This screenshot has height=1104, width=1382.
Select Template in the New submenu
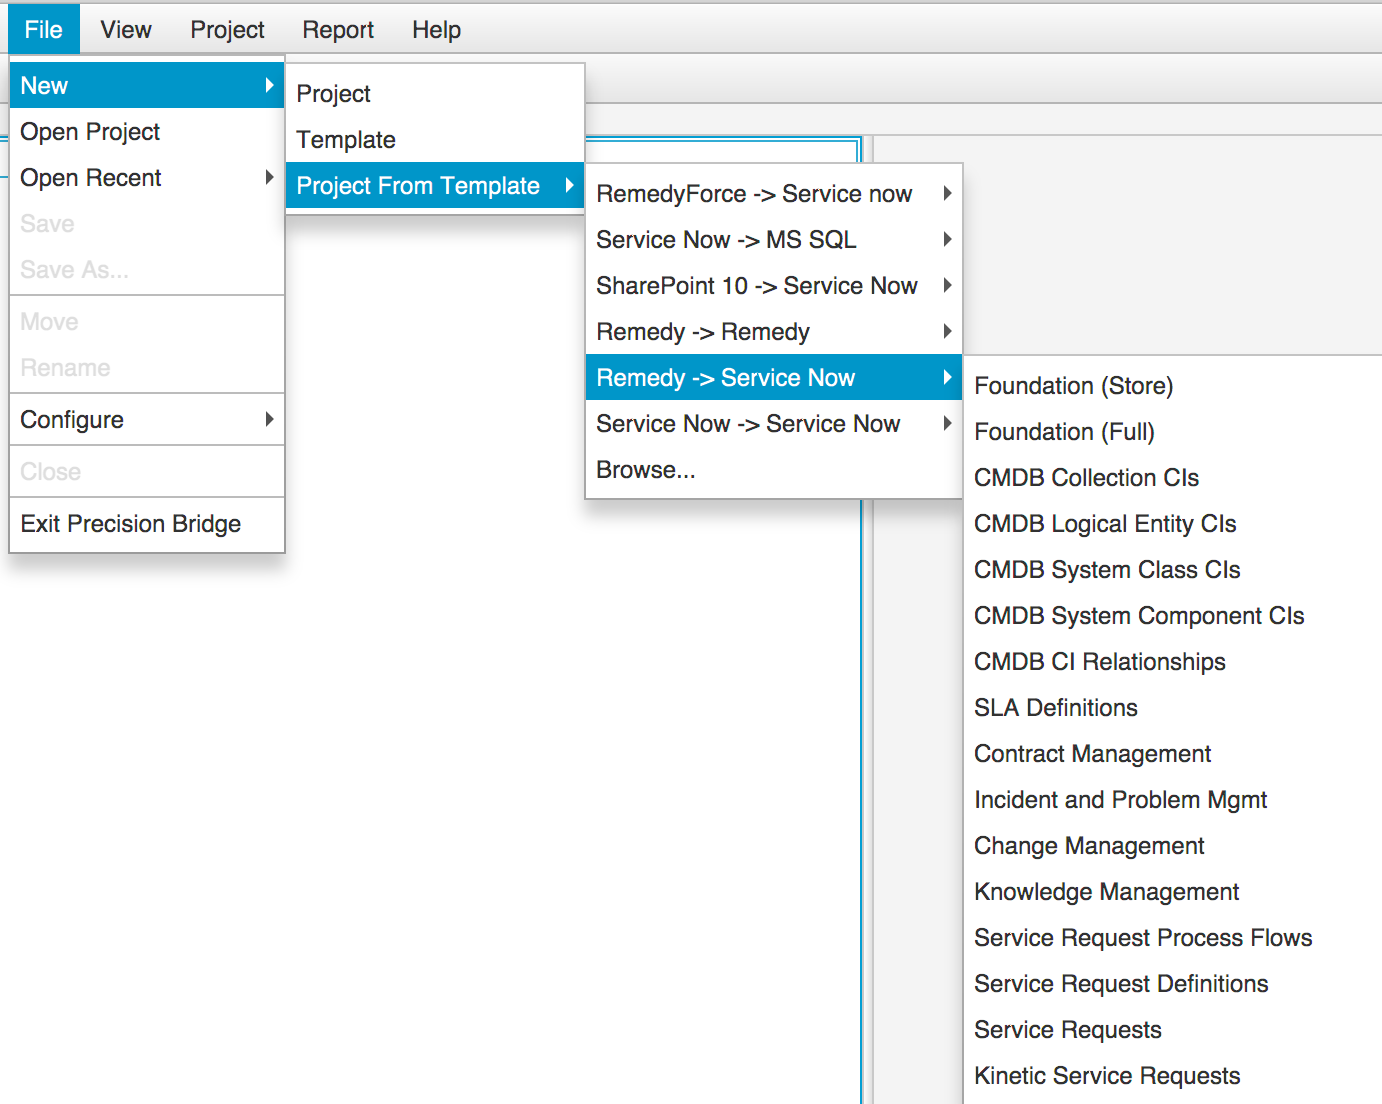pyautogui.click(x=435, y=139)
